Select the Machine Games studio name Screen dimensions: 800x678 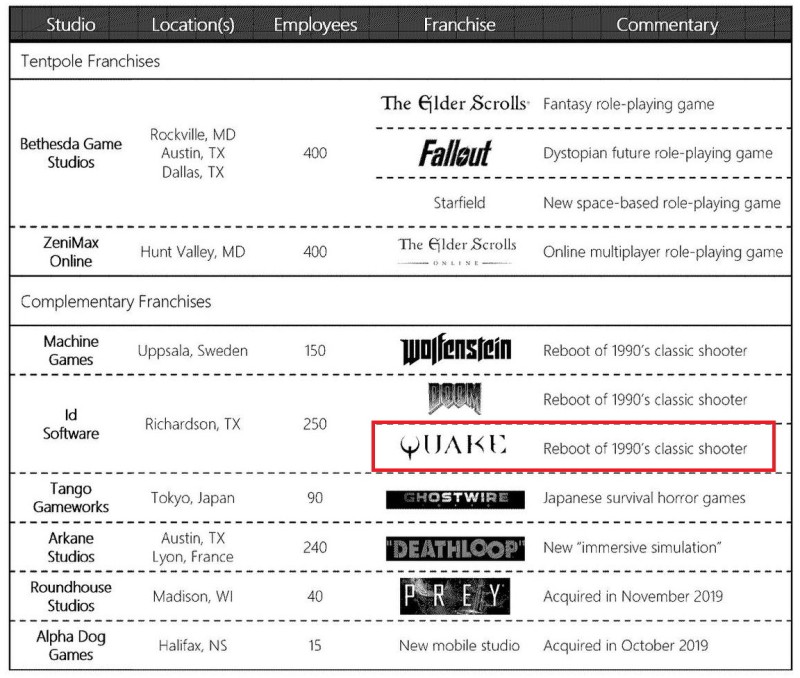pos(71,350)
